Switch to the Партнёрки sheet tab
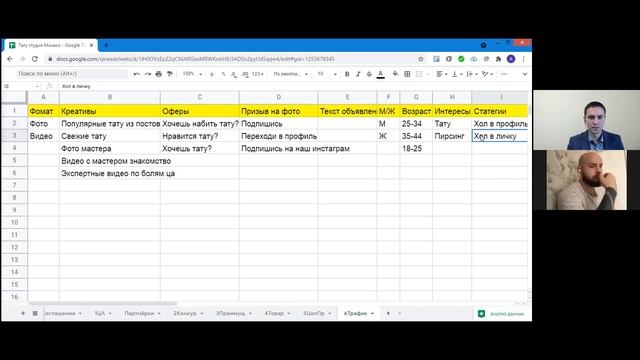 click(x=142, y=313)
